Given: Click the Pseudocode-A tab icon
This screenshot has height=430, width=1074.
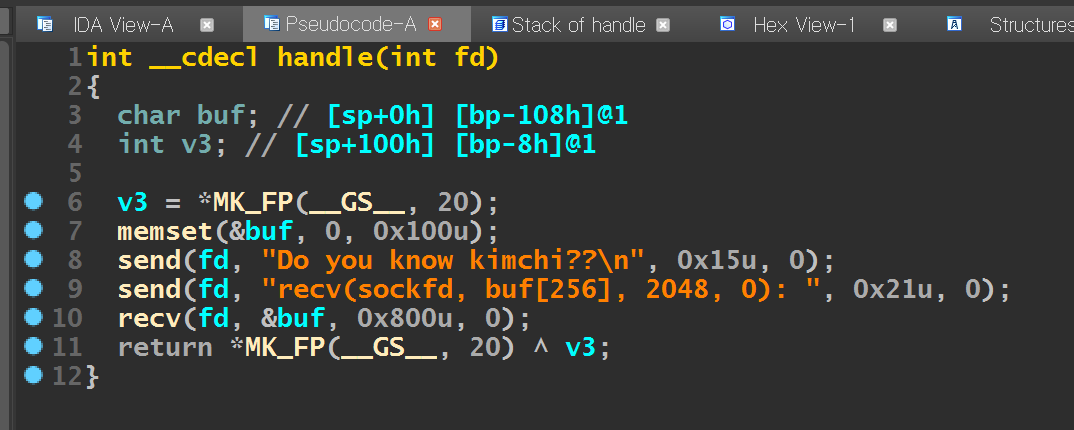Looking at the screenshot, I should pos(271,24).
